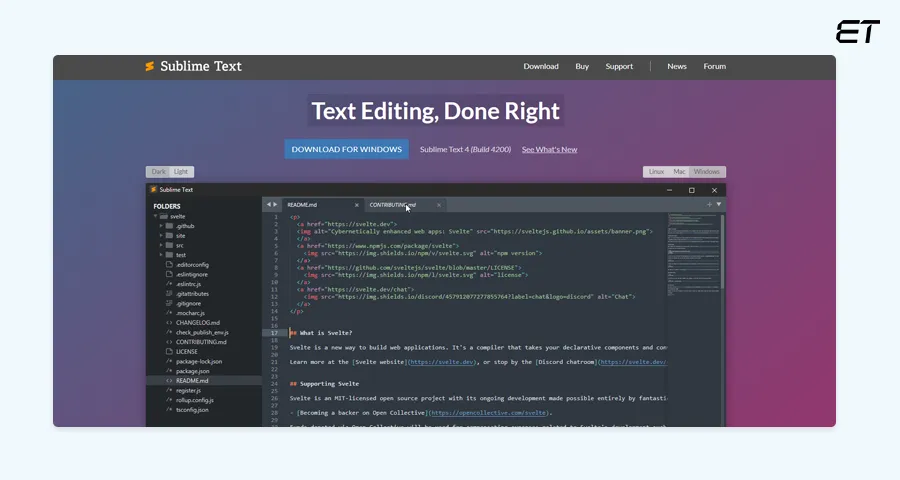
Task: Expand the .github folder arrow
Action: [161, 226]
